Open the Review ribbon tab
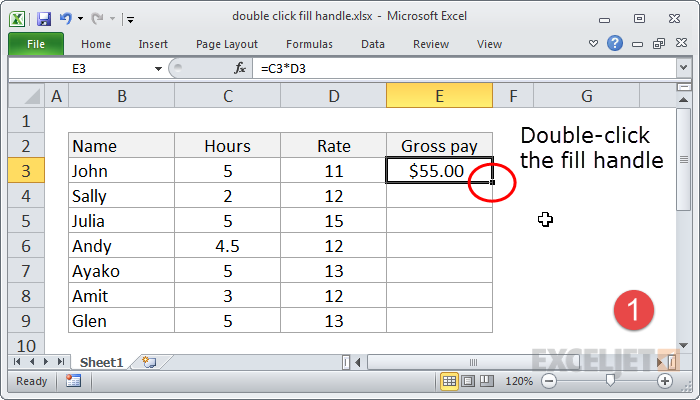The width and height of the screenshot is (700, 400). tap(431, 44)
